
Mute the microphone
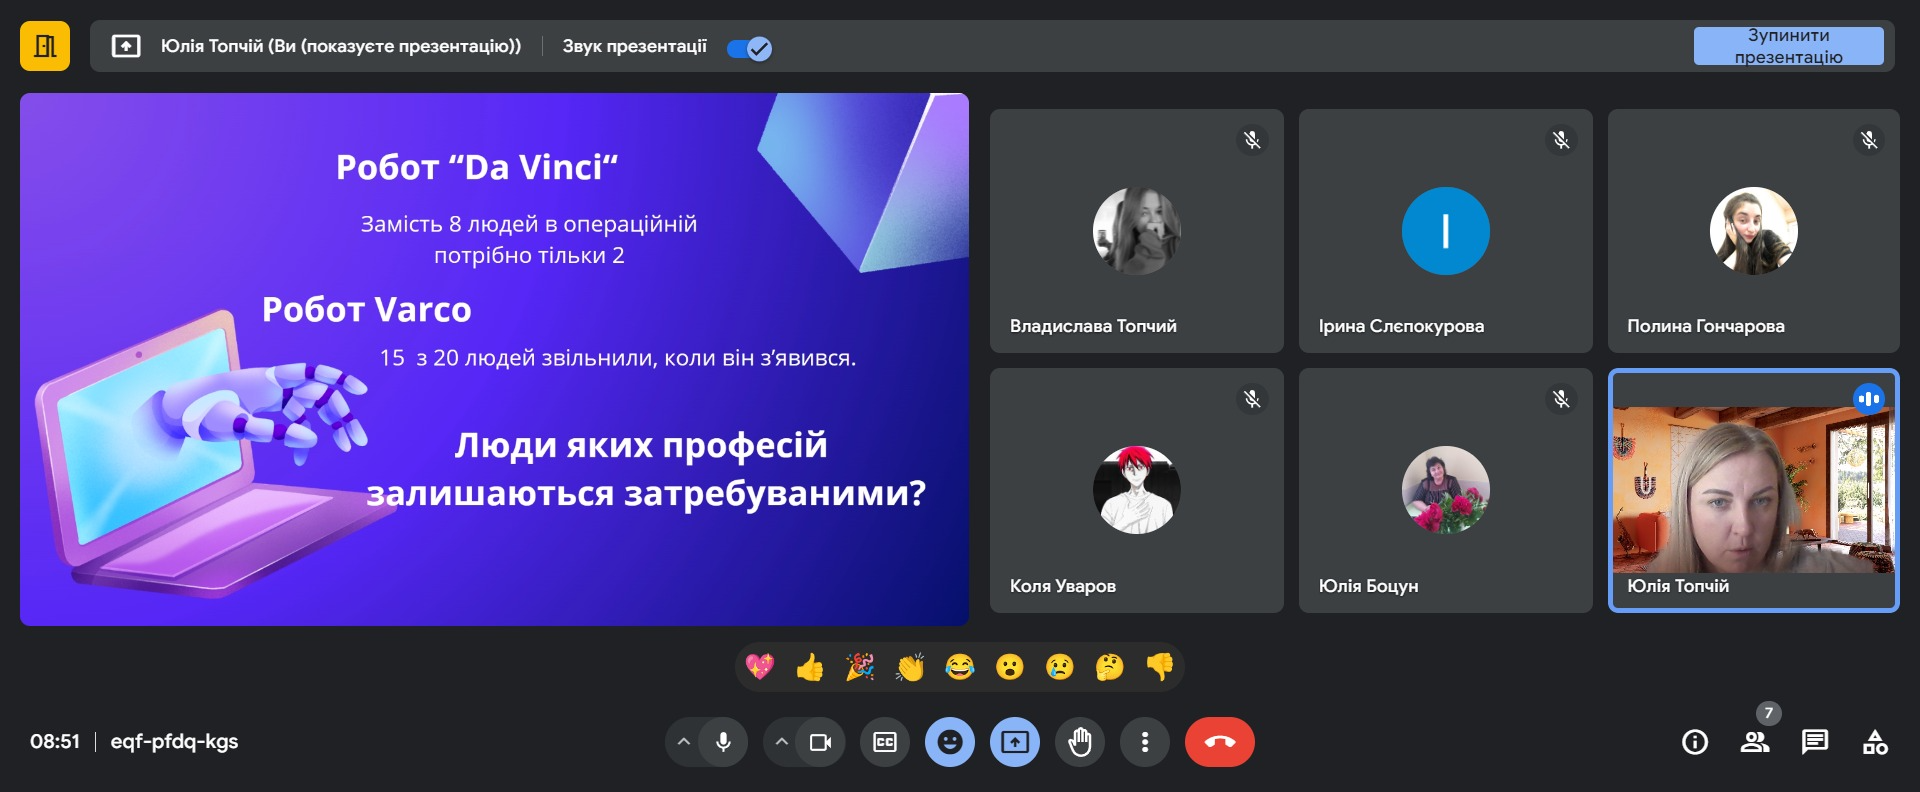point(723,742)
